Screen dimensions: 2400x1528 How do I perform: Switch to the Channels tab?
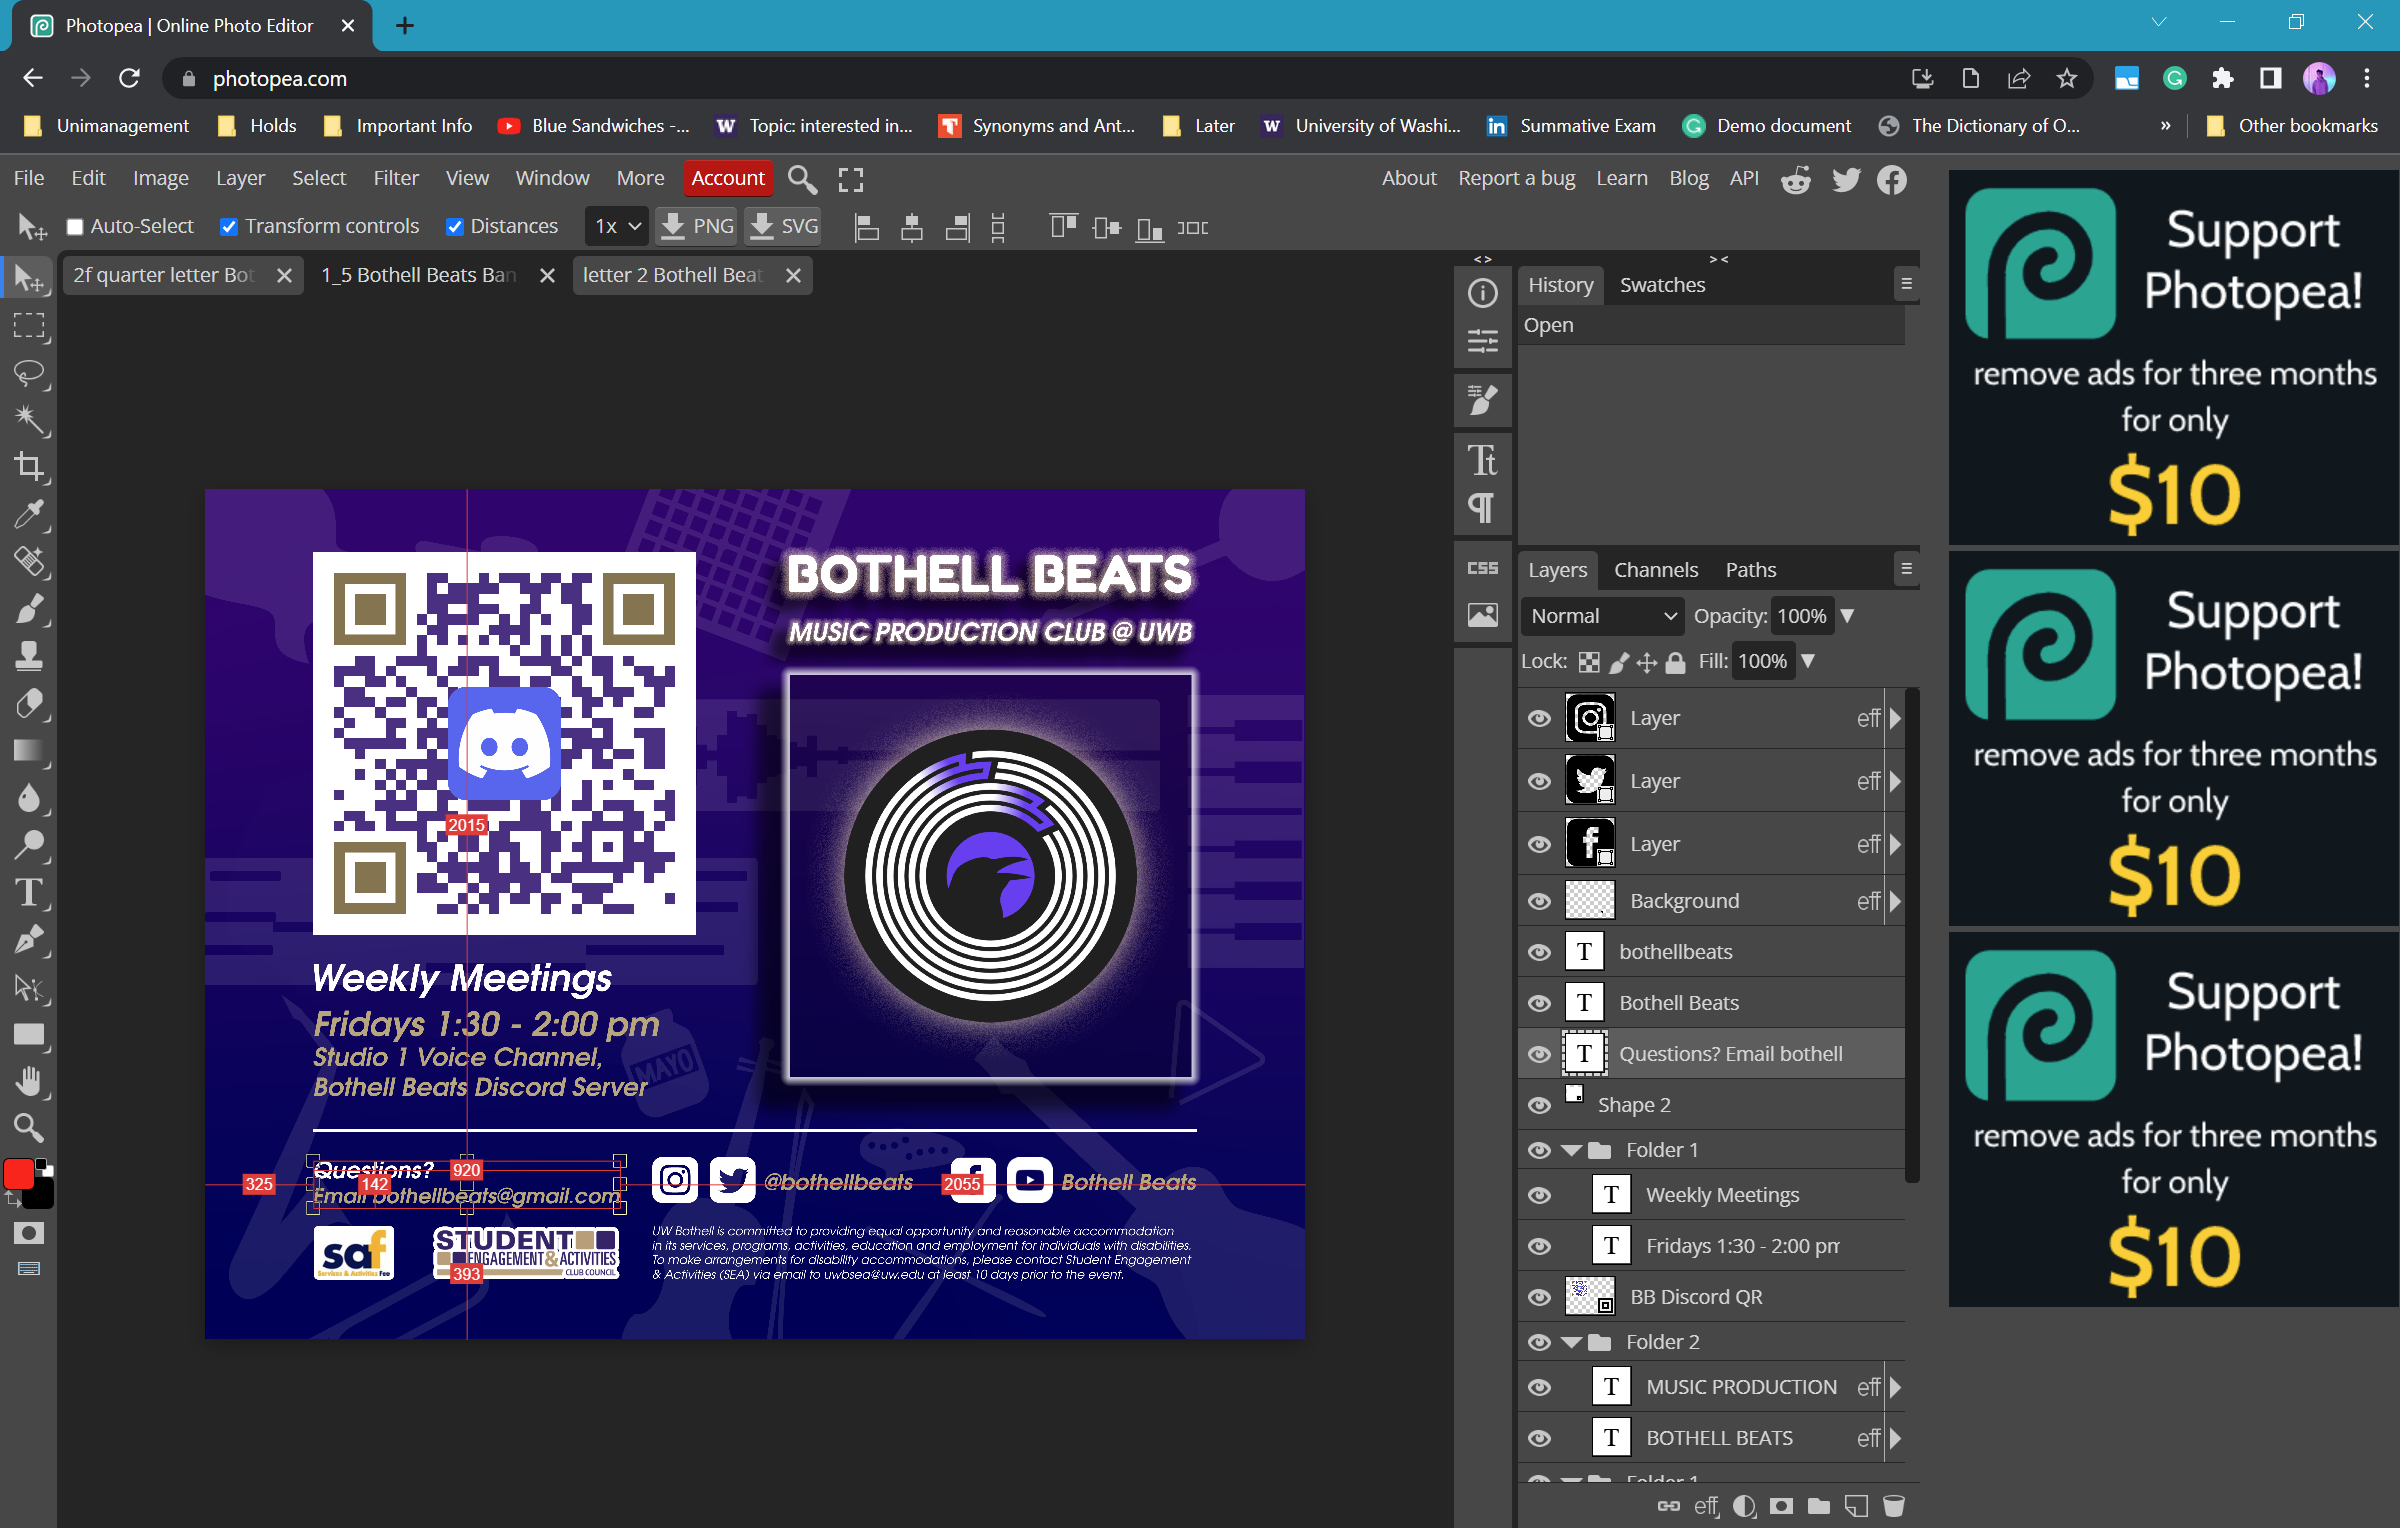pos(1656,570)
